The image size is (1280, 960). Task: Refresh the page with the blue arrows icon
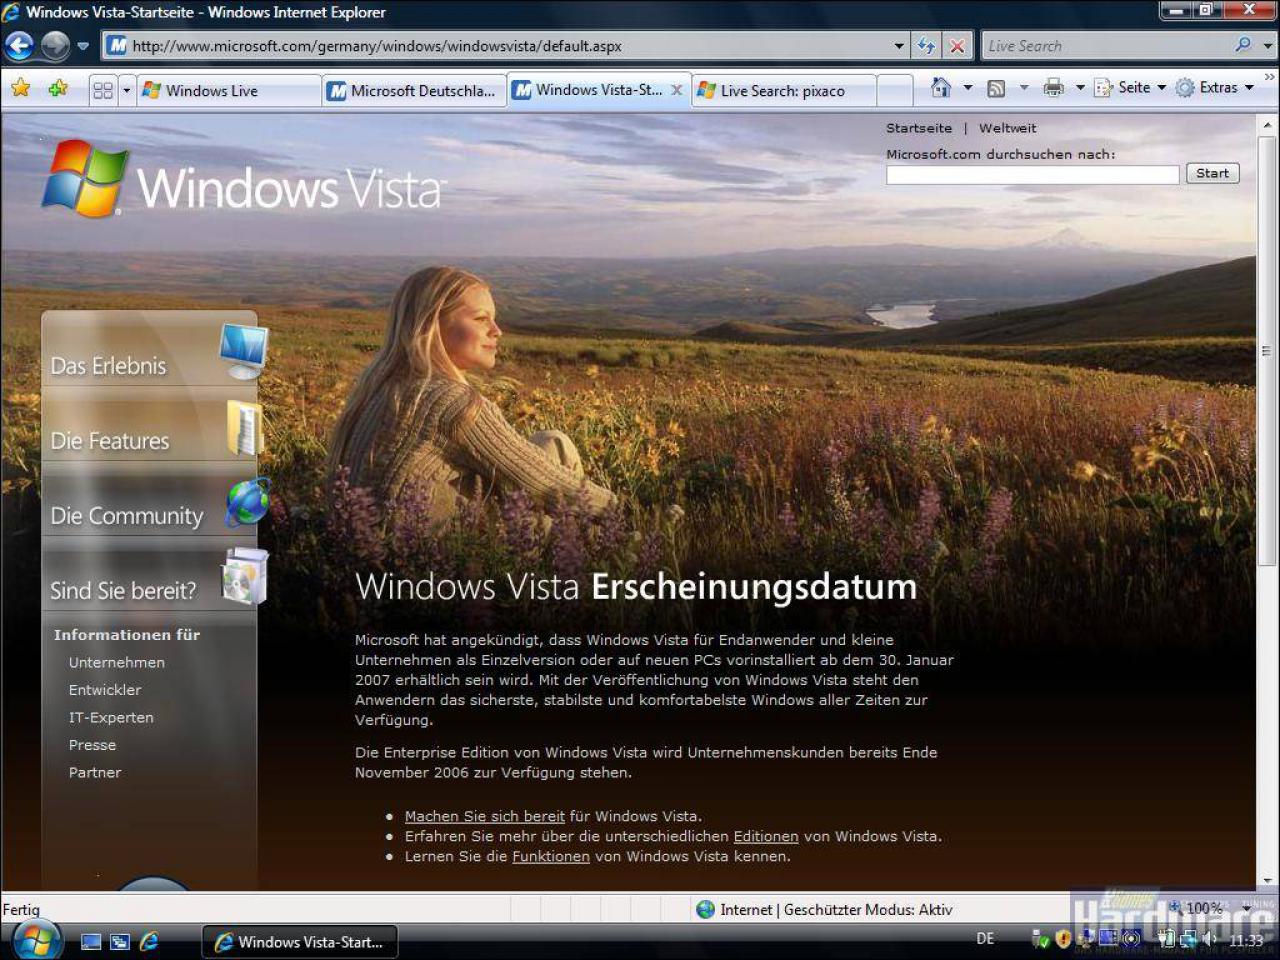tap(926, 46)
